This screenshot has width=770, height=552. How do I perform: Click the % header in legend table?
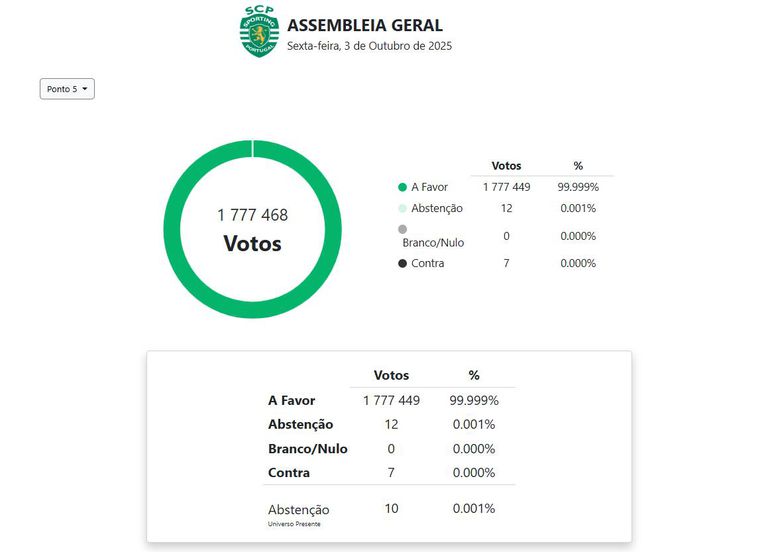[578, 166]
